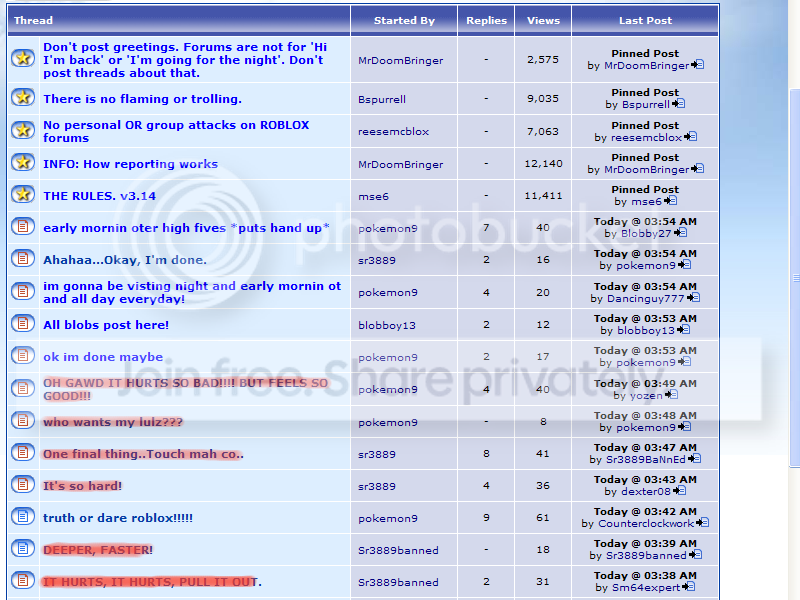Click the page vertical scrollbar
This screenshot has width=800, height=600.
[794, 278]
